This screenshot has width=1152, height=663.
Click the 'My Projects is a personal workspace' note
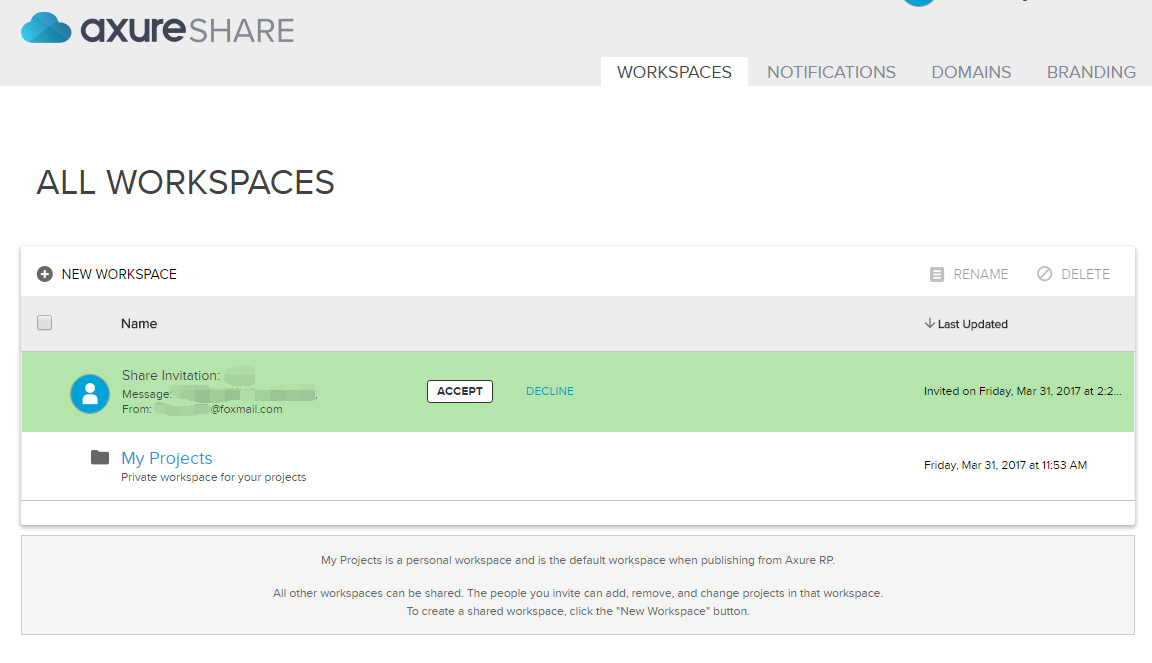(578, 560)
